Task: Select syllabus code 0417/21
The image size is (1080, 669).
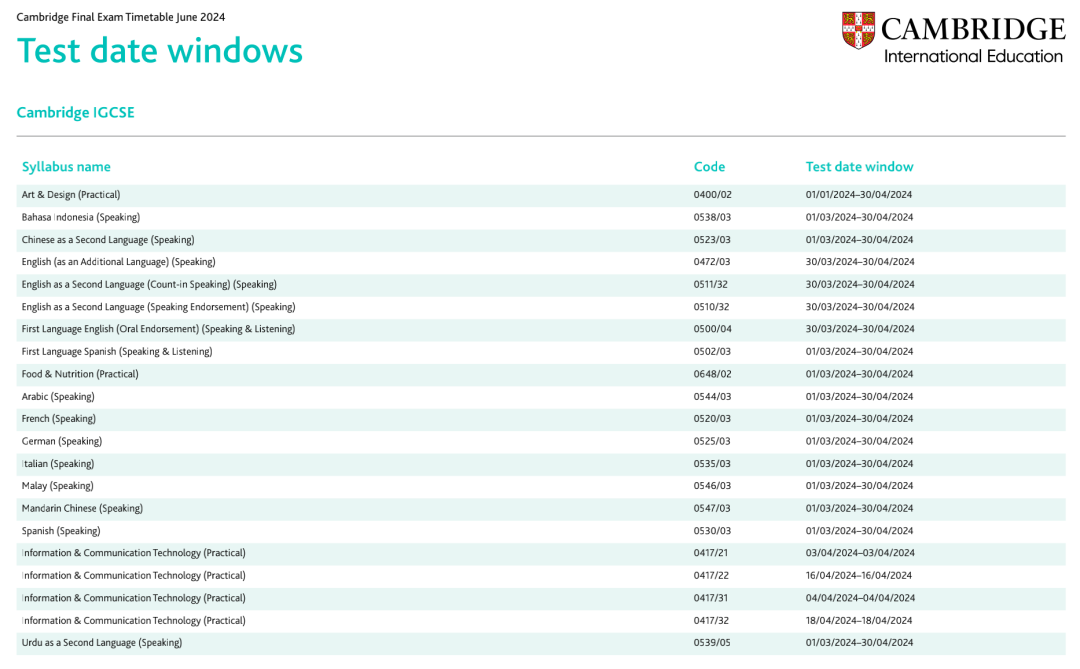Action: [712, 553]
